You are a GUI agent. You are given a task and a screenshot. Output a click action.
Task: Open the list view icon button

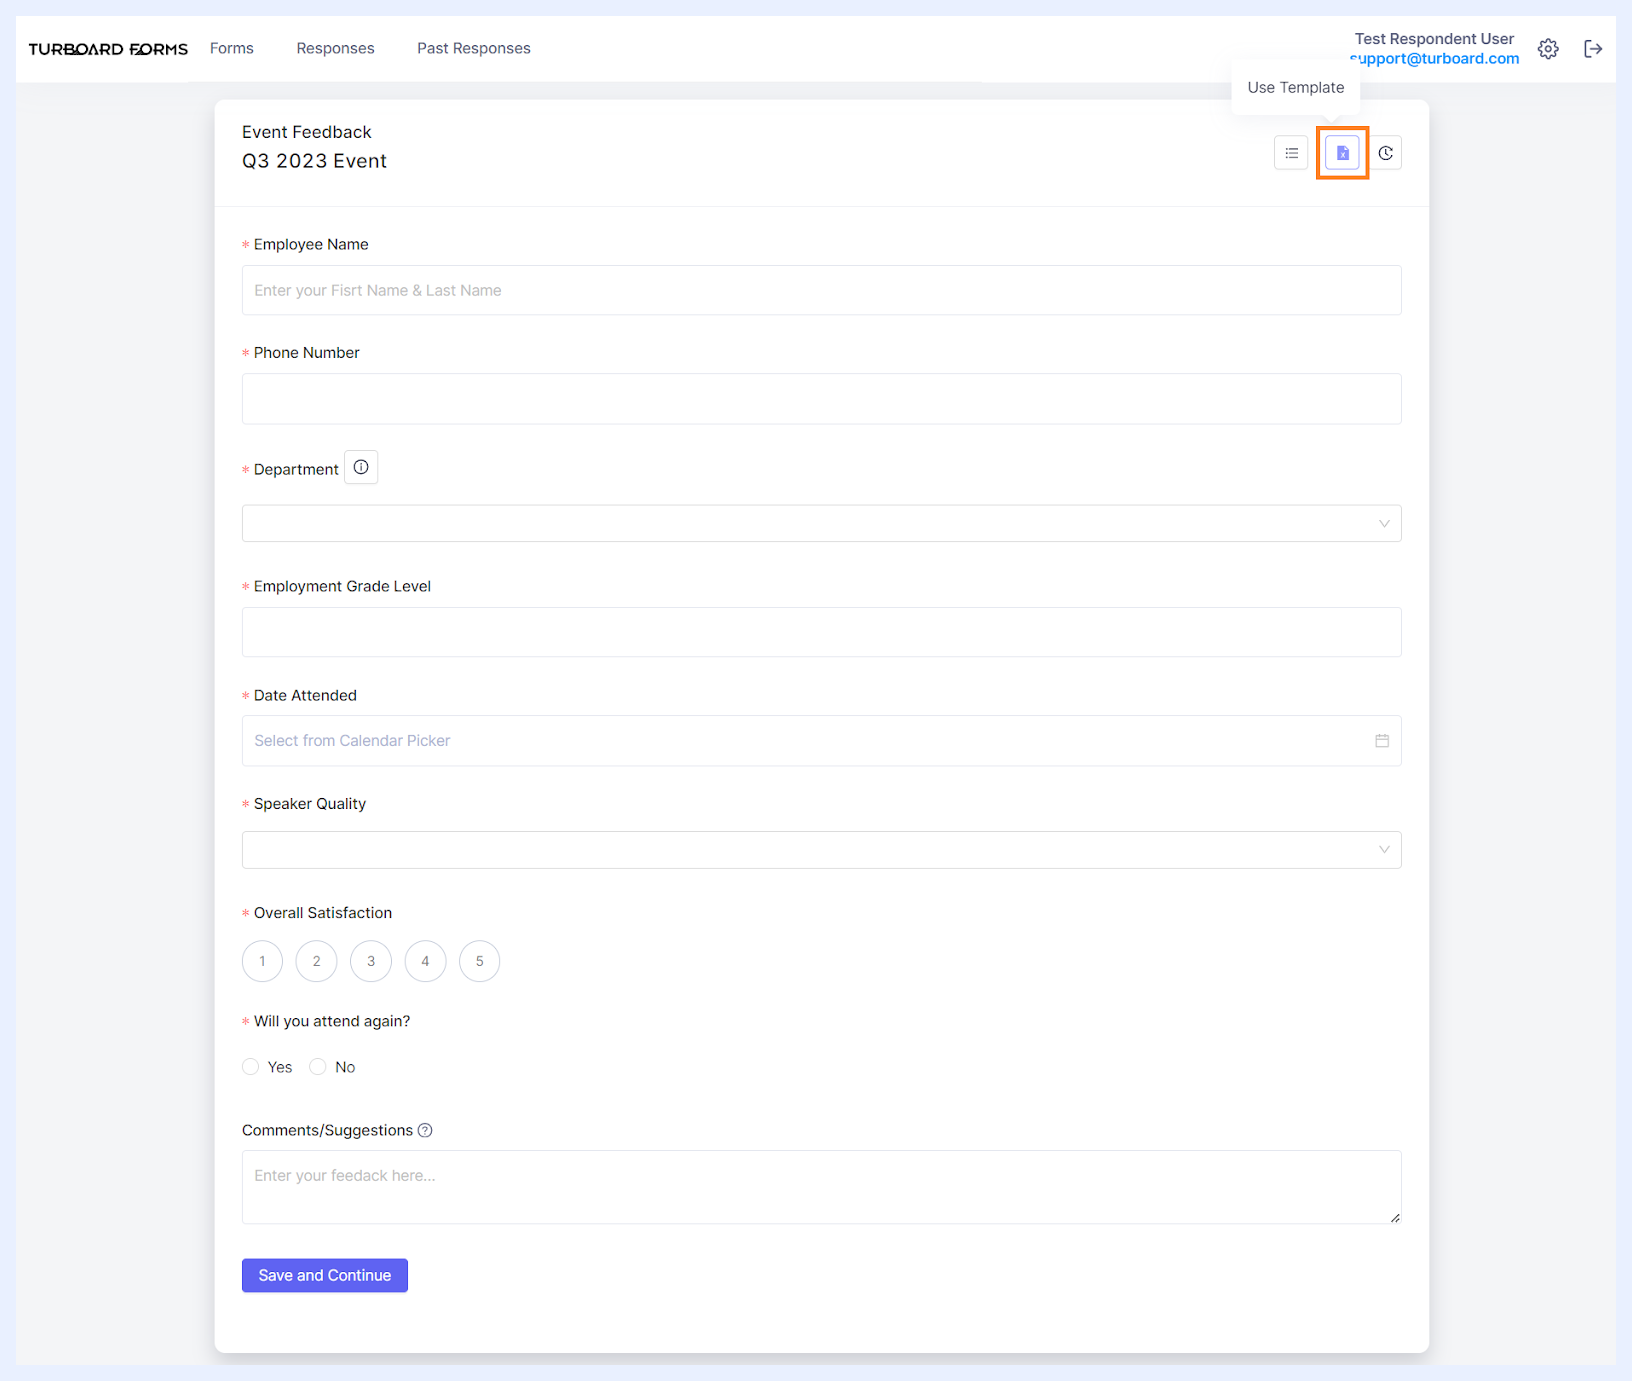(x=1291, y=153)
